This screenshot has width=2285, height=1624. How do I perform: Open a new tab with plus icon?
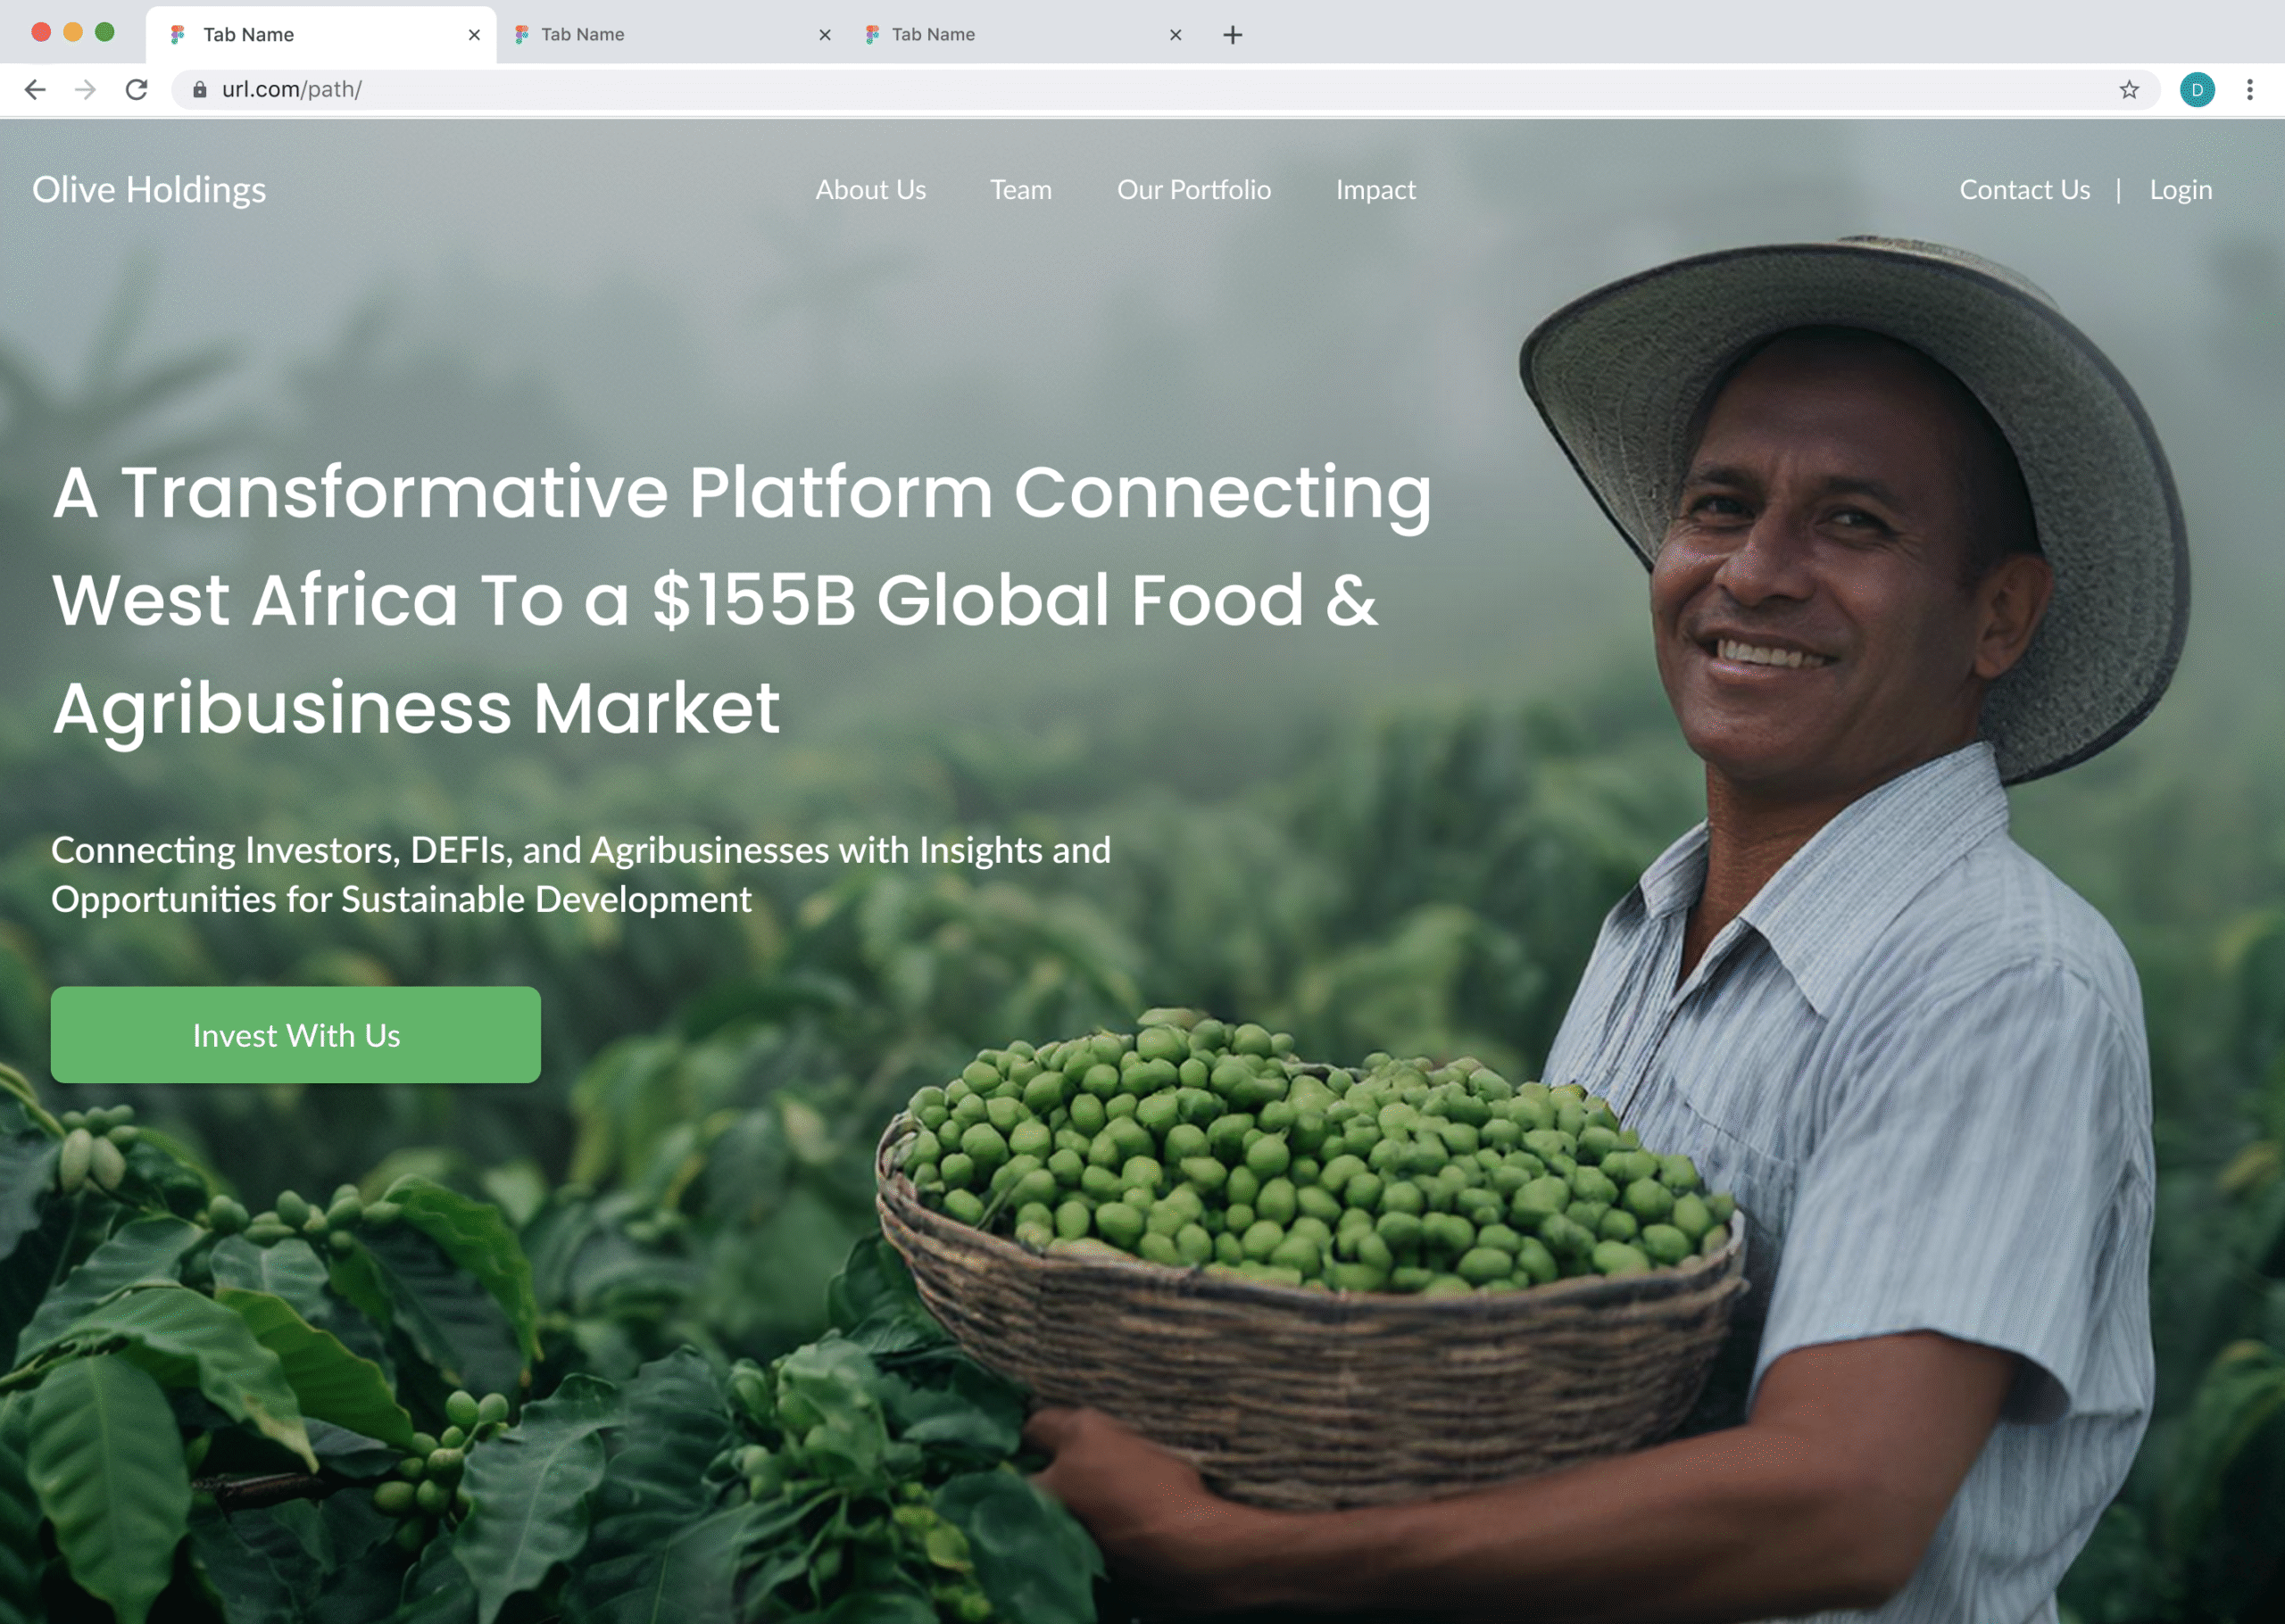coord(1233,35)
